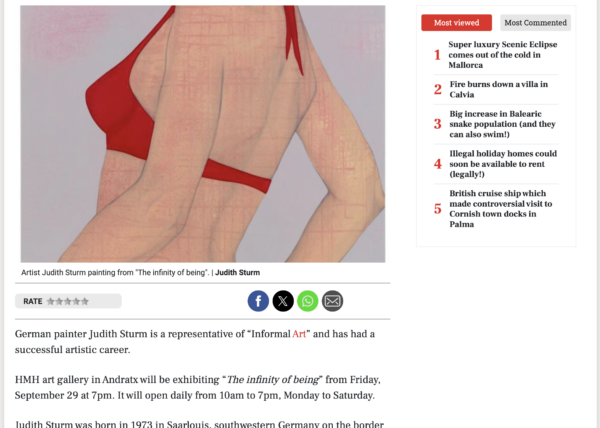Click the number 1 ranking story marker
Viewport: 600px width, 428px height.
point(437,55)
